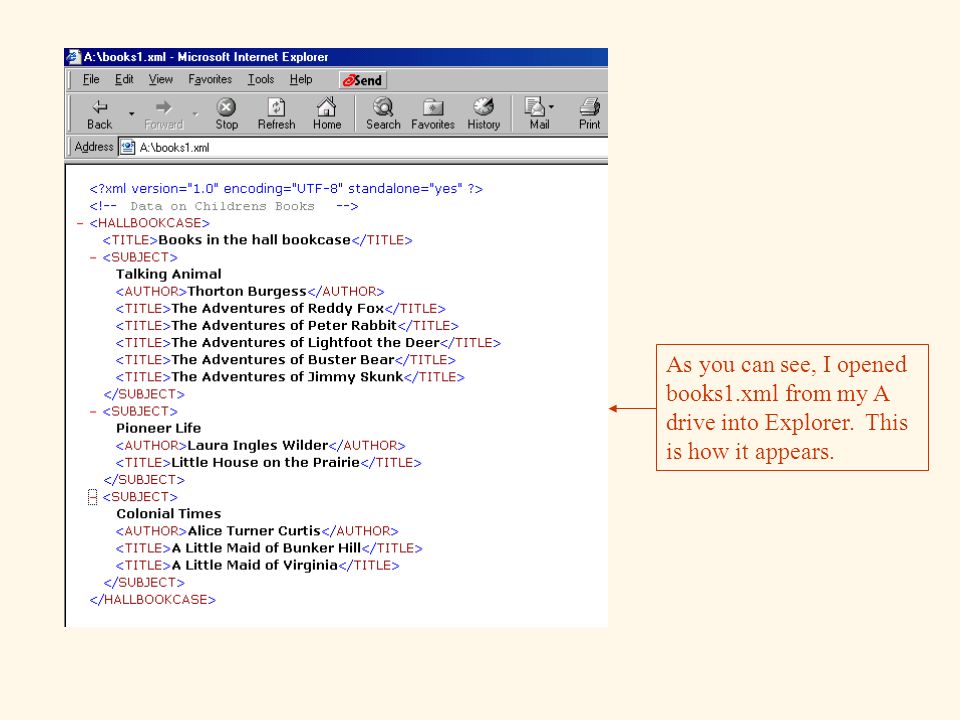Click the grayed Forward toolbar button
This screenshot has width=960, height=720.
(163, 114)
